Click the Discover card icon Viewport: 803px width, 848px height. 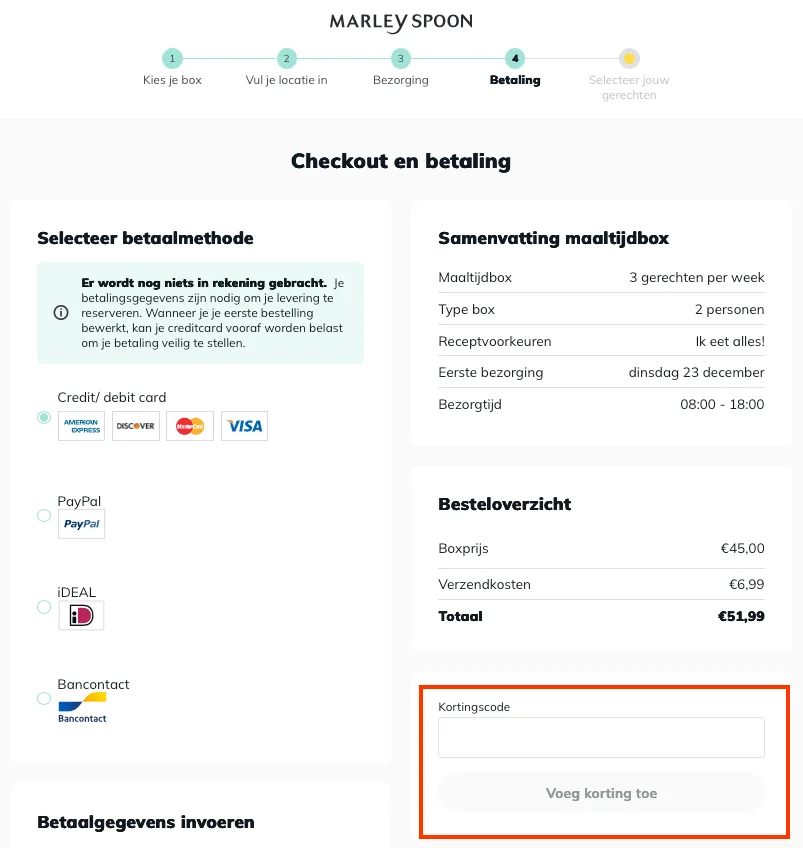pyautogui.click(x=136, y=426)
